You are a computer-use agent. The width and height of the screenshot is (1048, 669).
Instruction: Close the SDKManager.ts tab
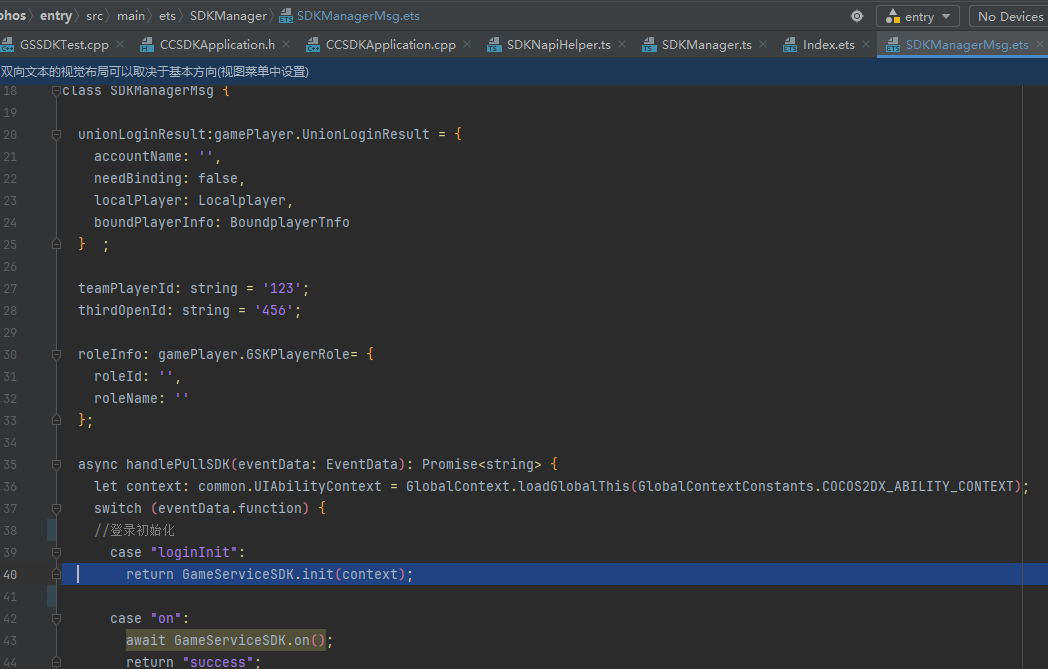pos(763,44)
